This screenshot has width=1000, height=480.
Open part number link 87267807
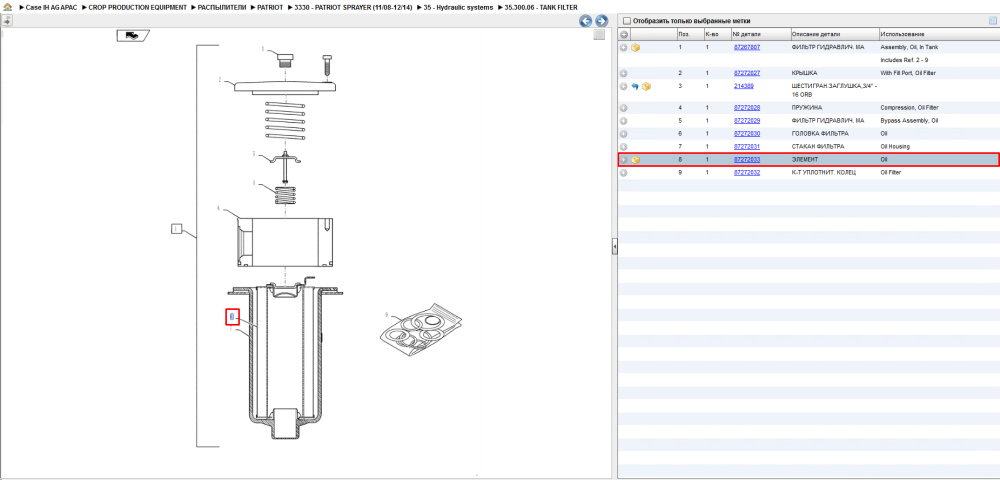747,47
